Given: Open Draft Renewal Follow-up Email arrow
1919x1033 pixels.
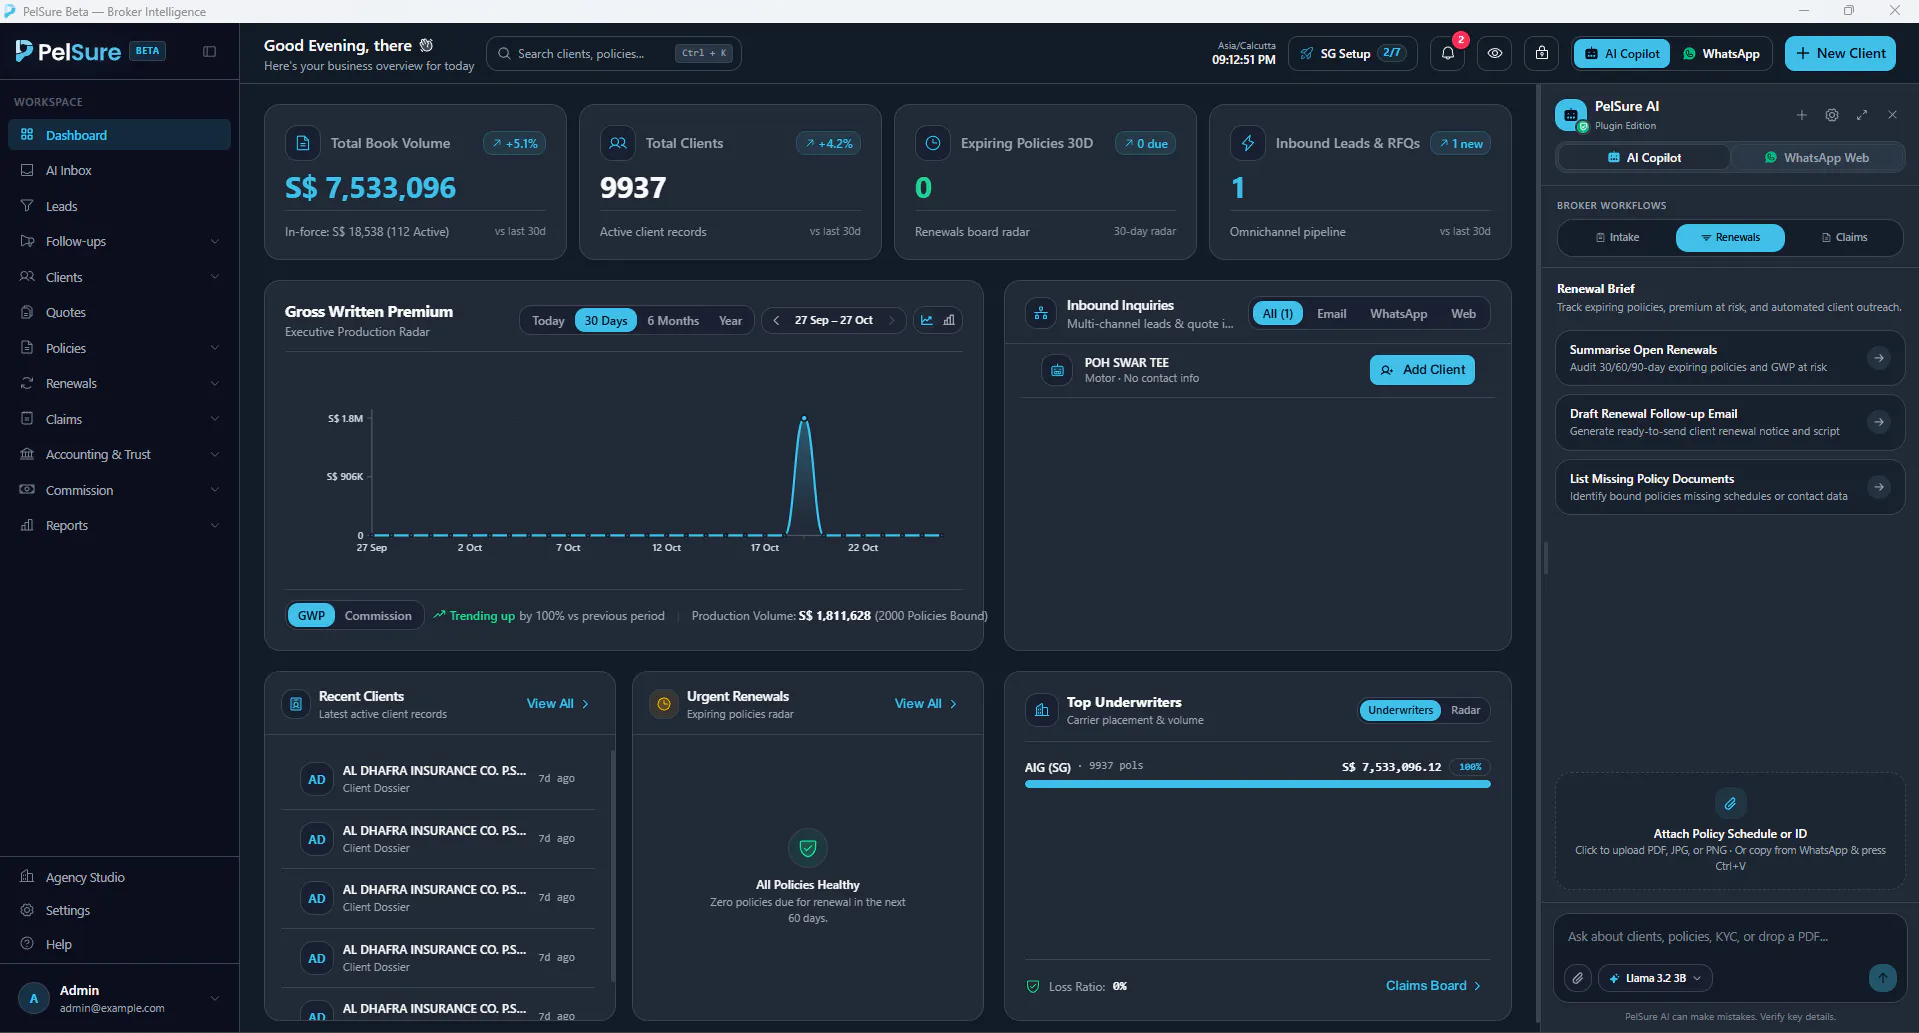Looking at the screenshot, I should (1879, 422).
